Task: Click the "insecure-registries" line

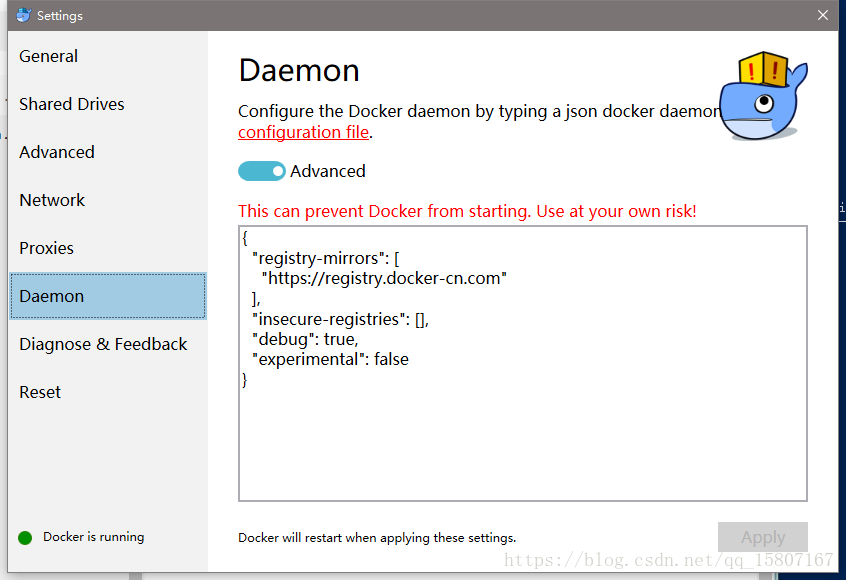Action: tap(340, 319)
